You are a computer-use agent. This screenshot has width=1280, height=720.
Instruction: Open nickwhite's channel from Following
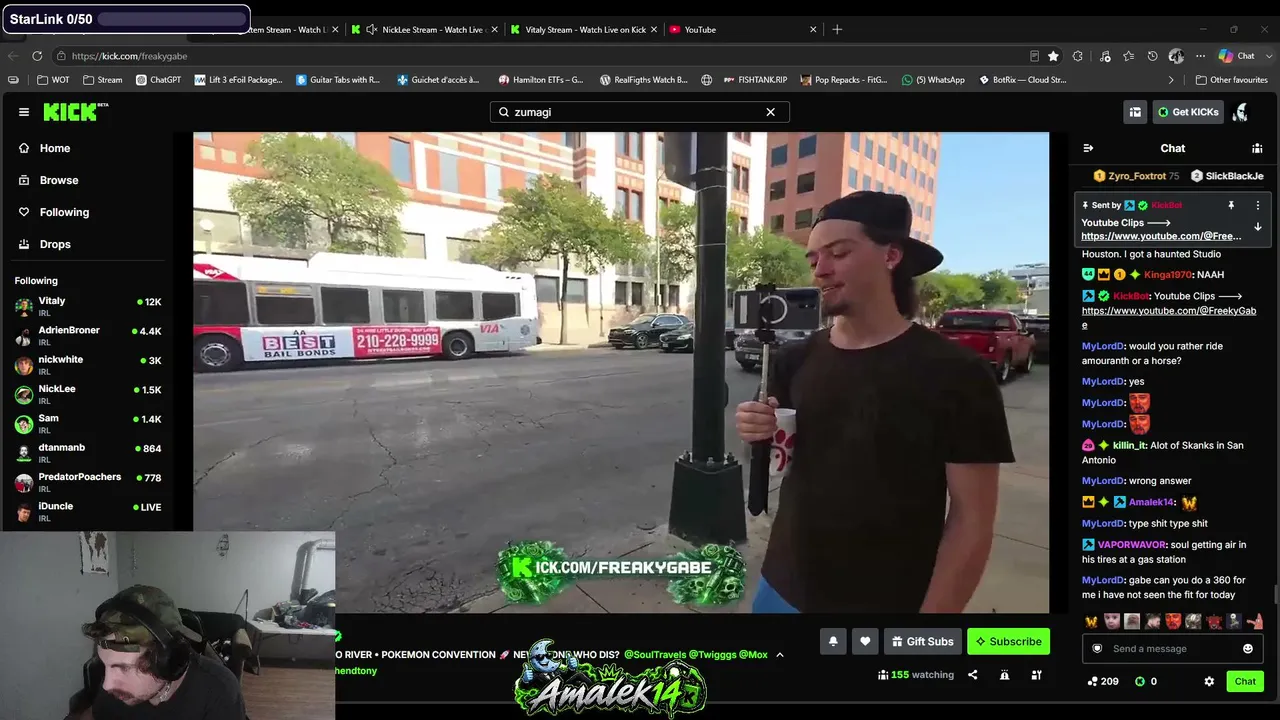click(88, 365)
